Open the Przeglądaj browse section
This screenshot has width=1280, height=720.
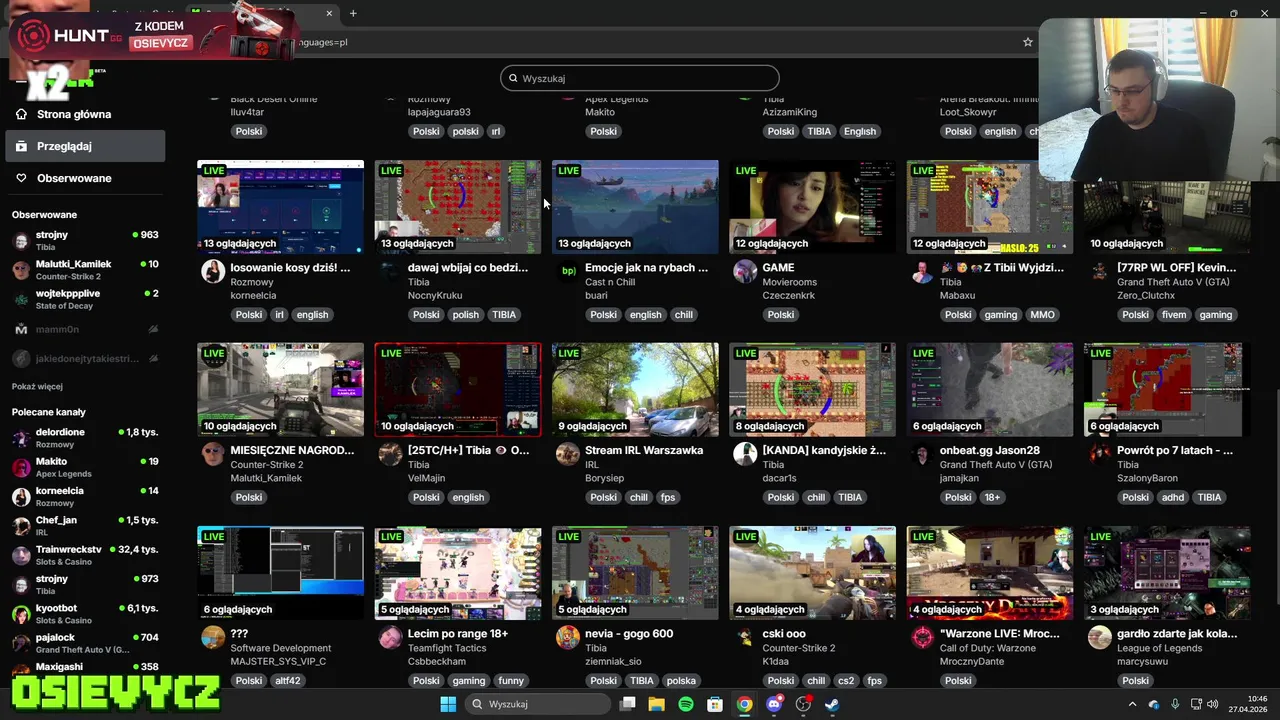pos(85,146)
